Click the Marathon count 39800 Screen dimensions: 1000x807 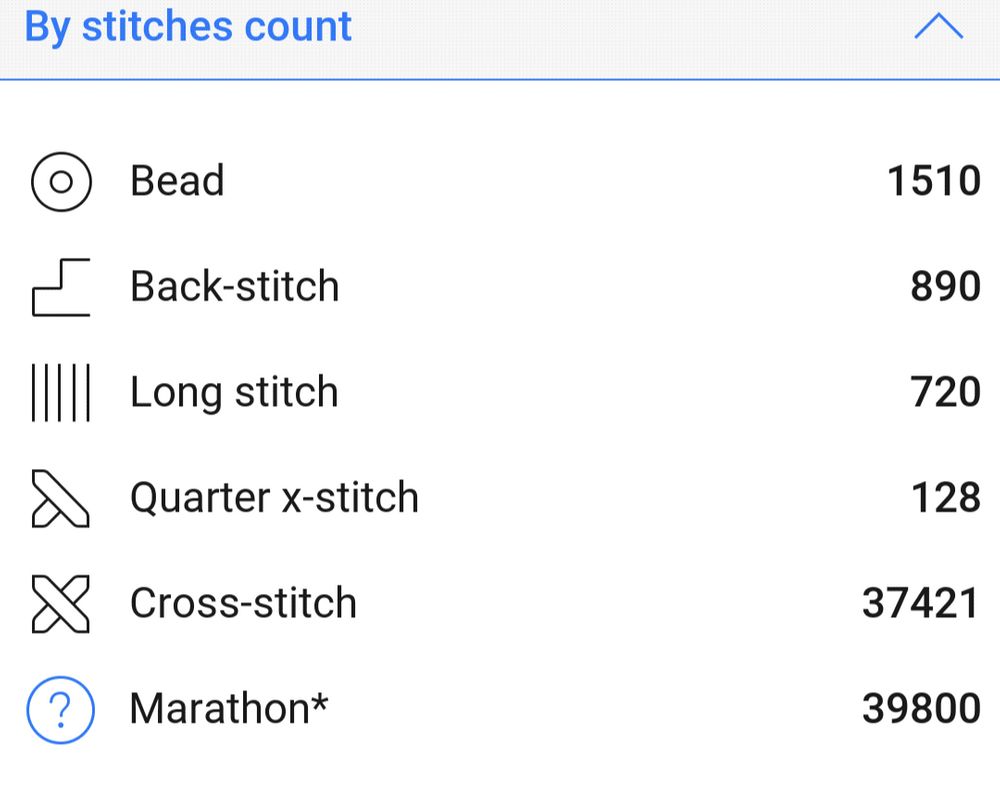[x=920, y=709]
